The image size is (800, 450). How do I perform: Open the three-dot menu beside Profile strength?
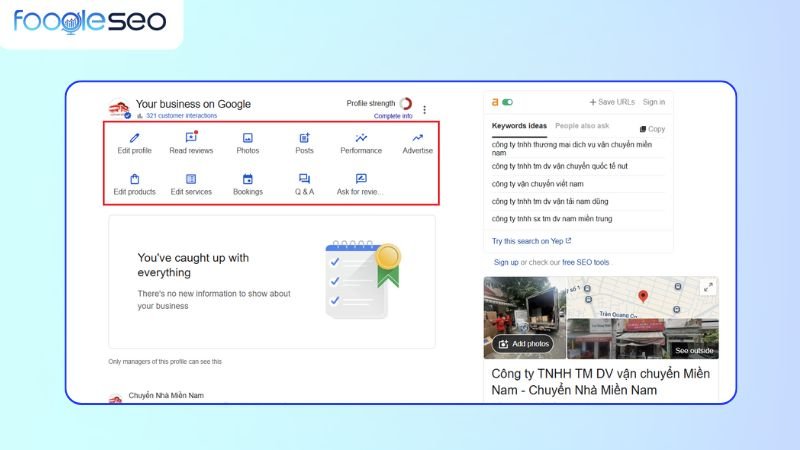point(425,110)
